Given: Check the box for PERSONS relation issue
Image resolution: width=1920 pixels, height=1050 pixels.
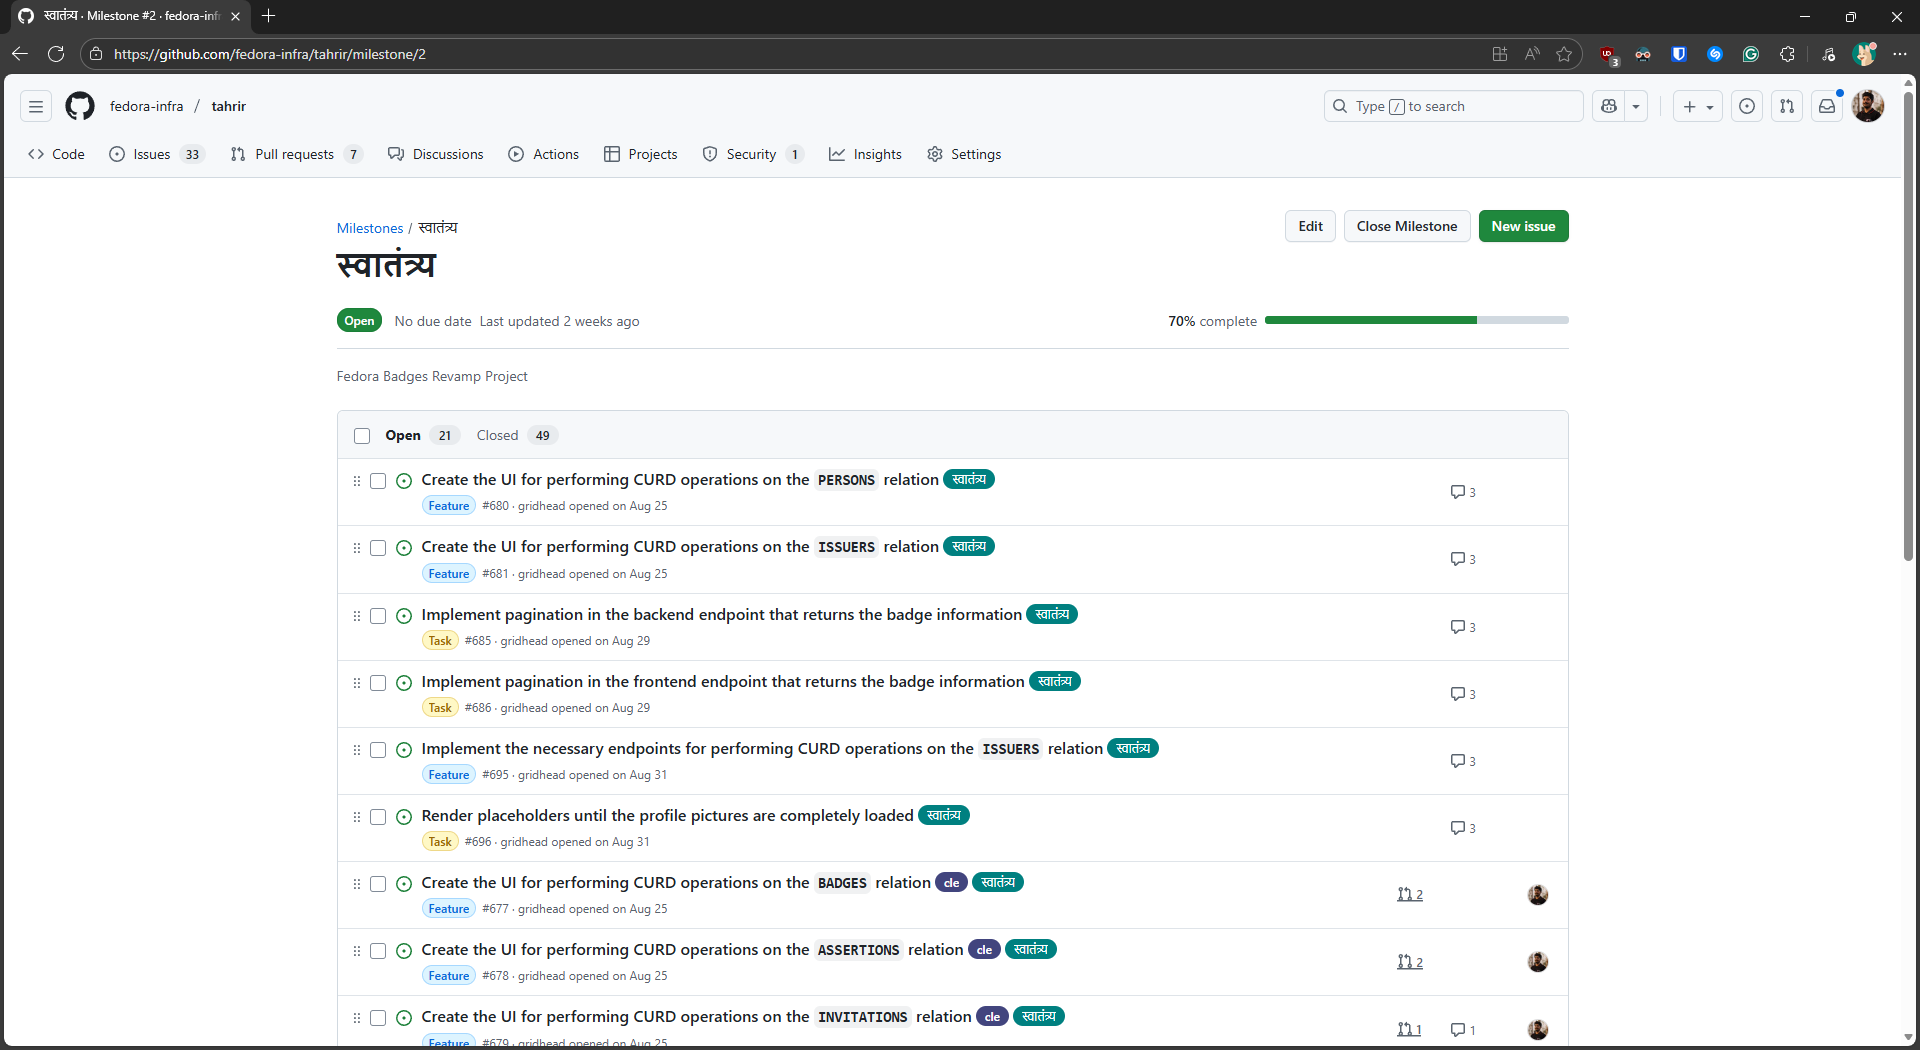Looking at the screenshot, I should 378,481.
